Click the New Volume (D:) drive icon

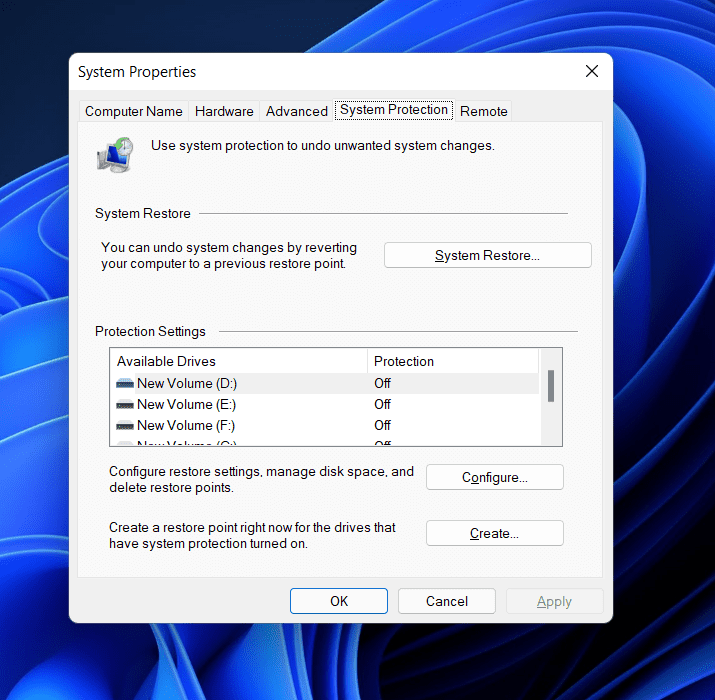point(124,383)
